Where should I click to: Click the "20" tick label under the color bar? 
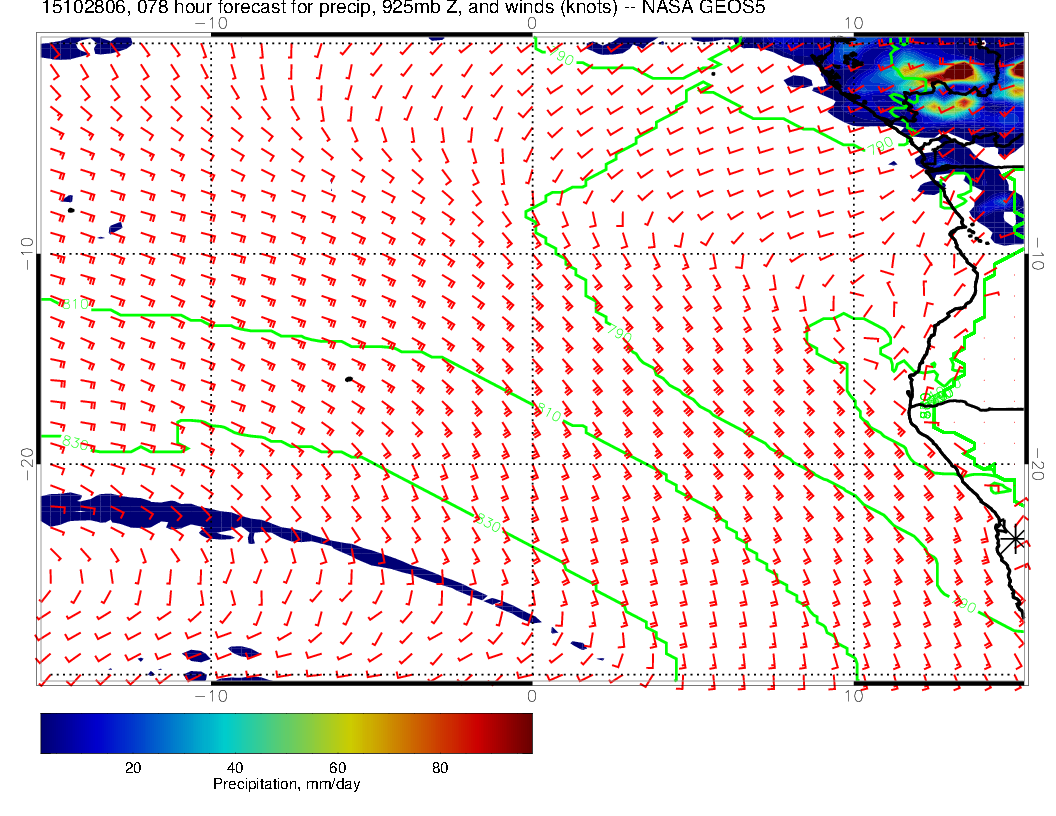coord(133,768)
